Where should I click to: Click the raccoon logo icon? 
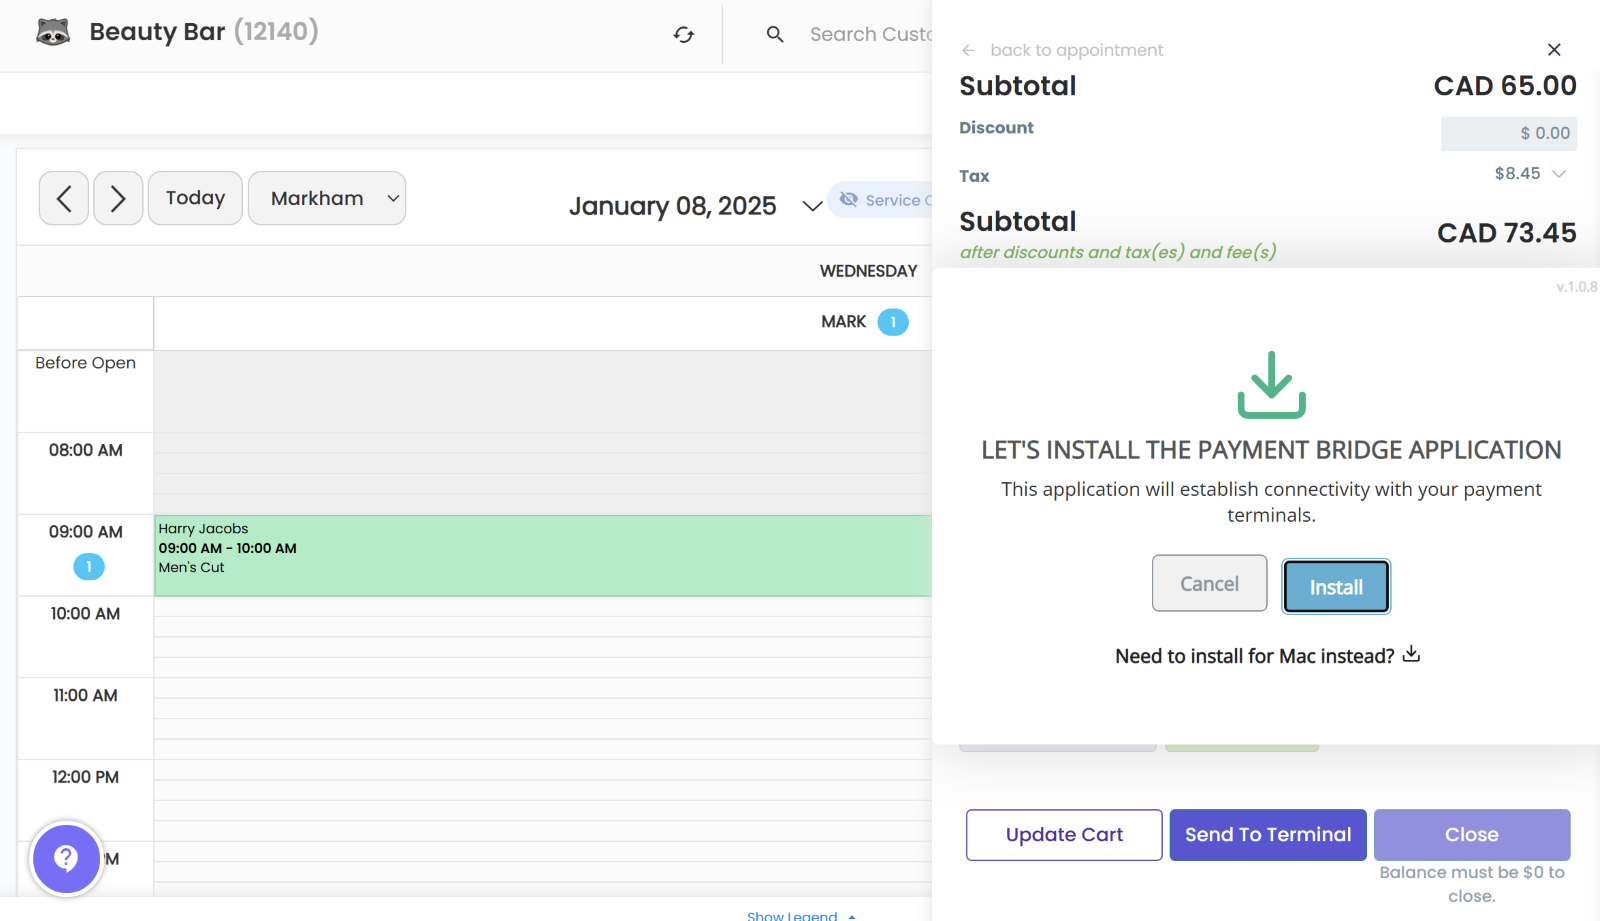pyautogui.click(x=53, y=32)
